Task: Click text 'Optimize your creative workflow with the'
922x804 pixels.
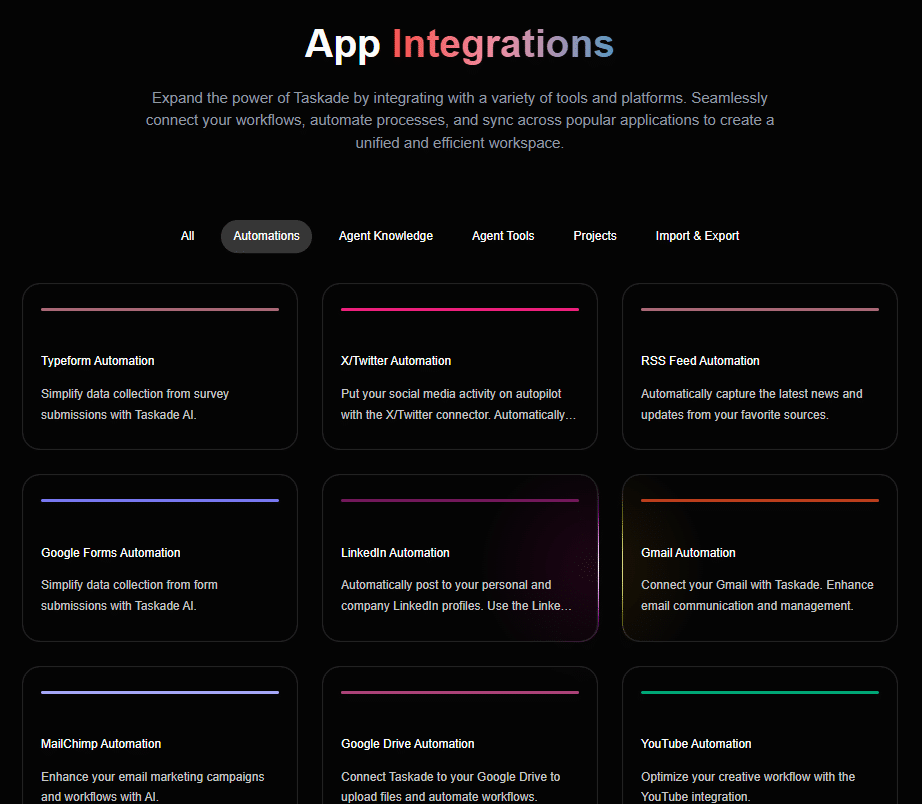Action: coord(748,777)
